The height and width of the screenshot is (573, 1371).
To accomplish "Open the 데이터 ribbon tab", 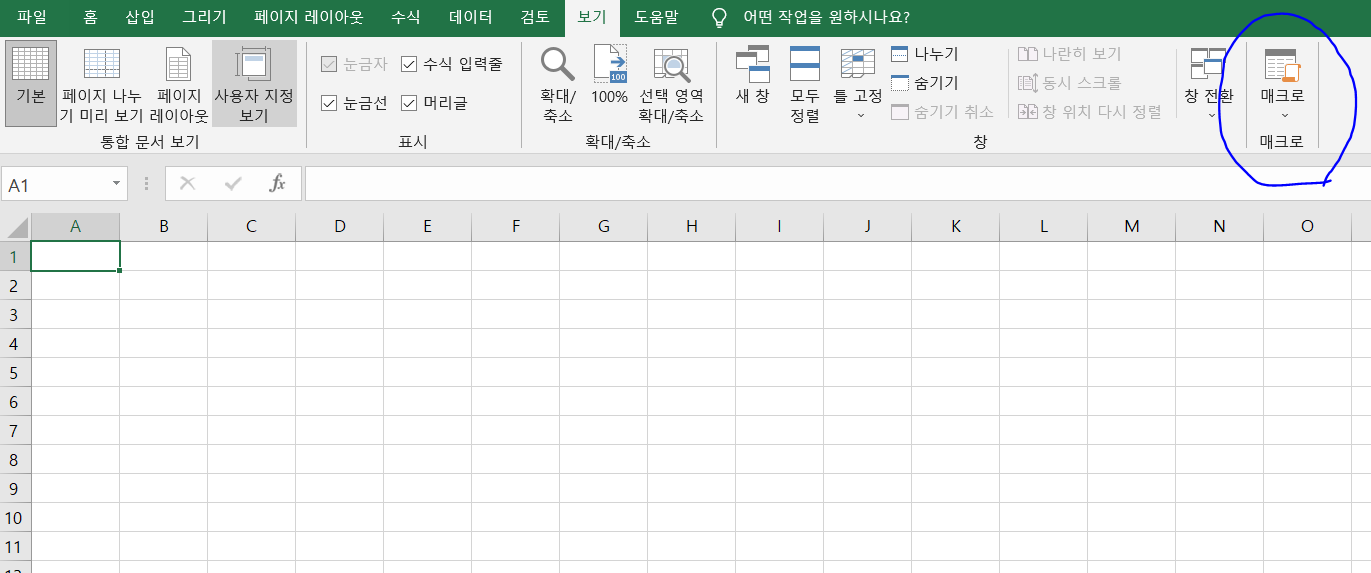I will pos(470,17).
